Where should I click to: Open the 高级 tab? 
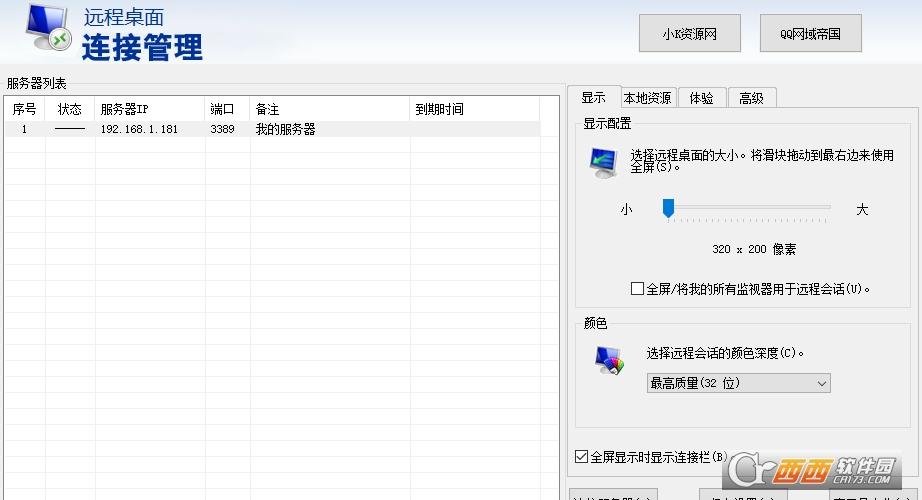751,98
